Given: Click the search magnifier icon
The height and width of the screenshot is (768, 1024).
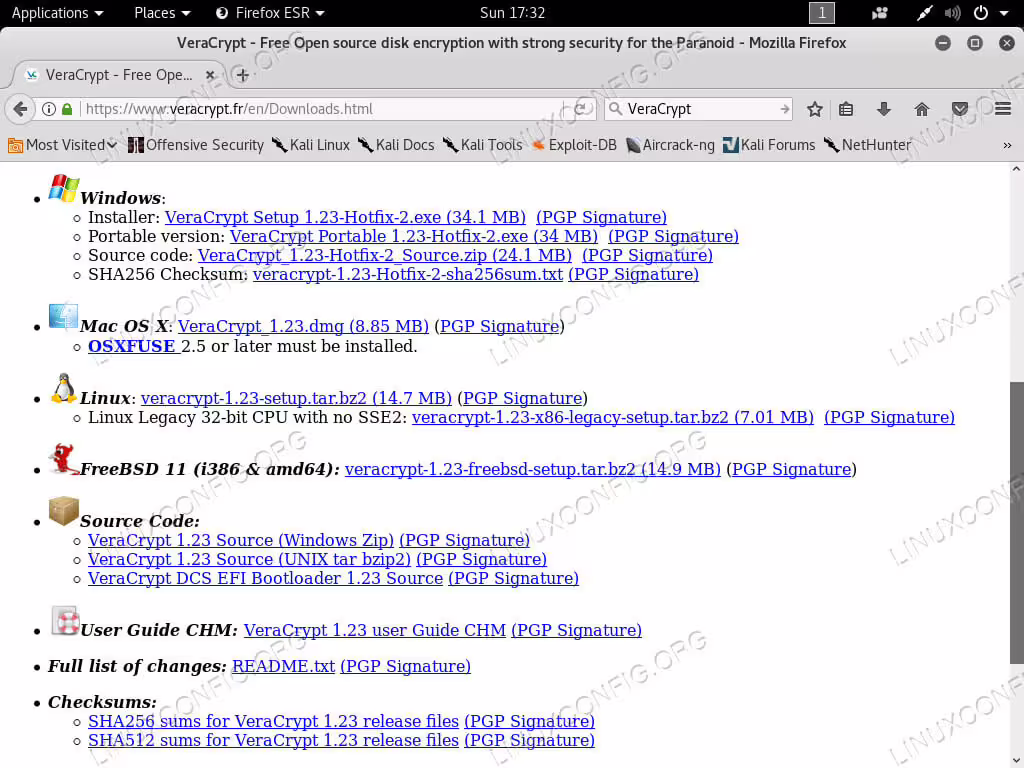Looking at the screenshot, I should [x=615, y=109].
